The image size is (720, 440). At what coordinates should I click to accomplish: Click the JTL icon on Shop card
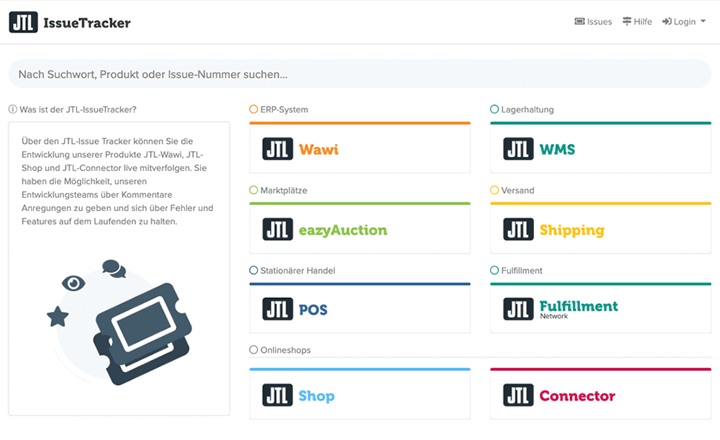click(277, 395)
